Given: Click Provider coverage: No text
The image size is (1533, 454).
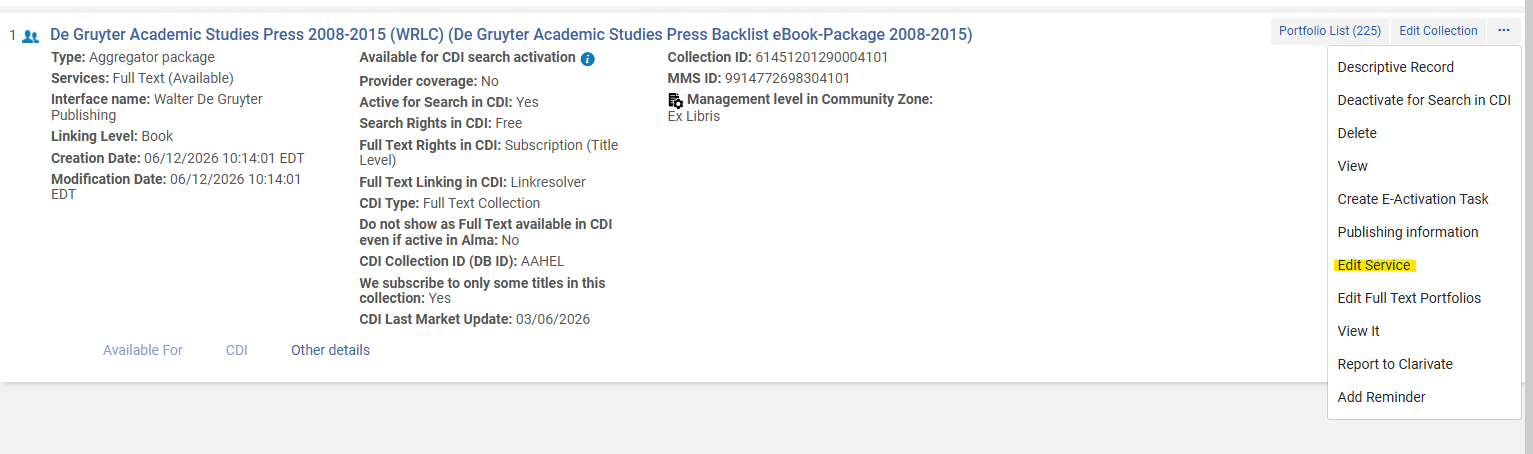Looking at the screenshot, I should (429, 81).
